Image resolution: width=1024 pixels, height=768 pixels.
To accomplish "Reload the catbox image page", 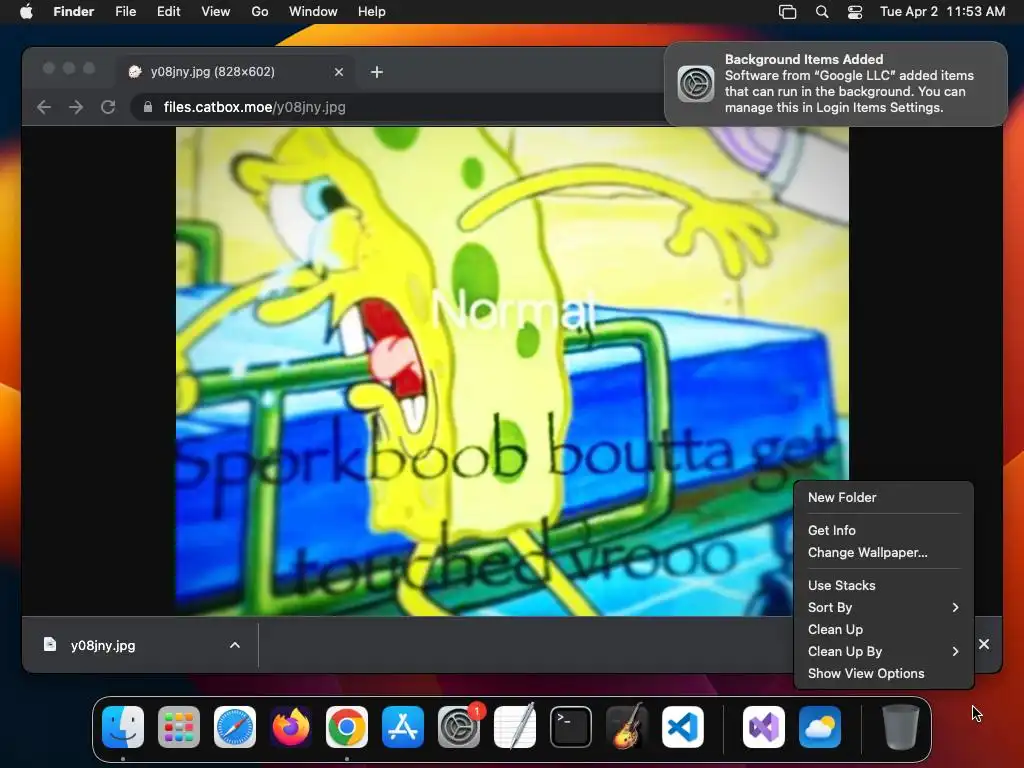I will click(108, 107).
